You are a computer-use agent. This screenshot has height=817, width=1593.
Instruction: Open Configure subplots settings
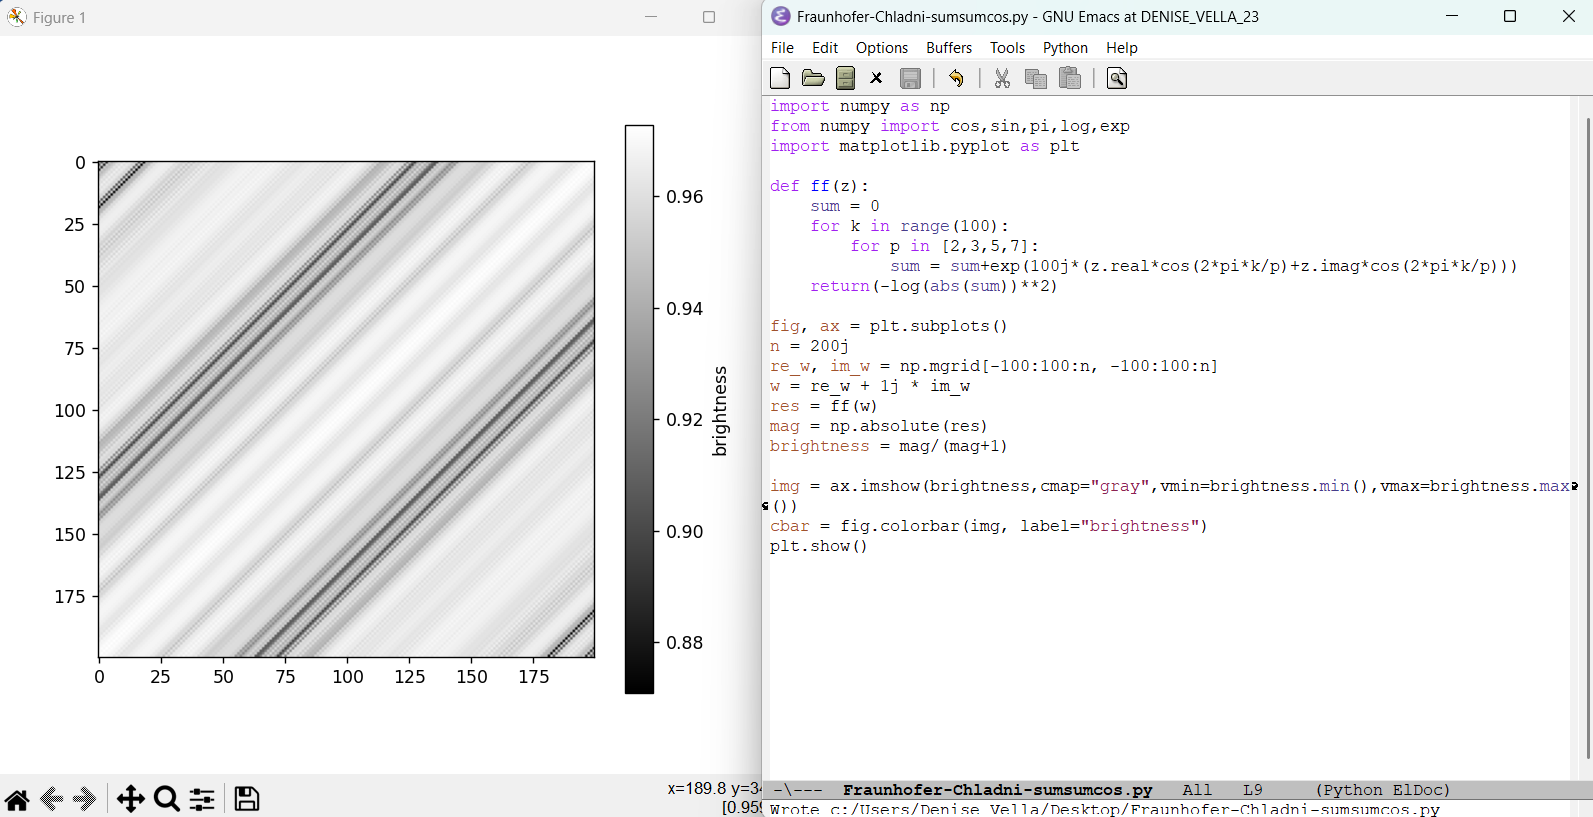(202, 798)
